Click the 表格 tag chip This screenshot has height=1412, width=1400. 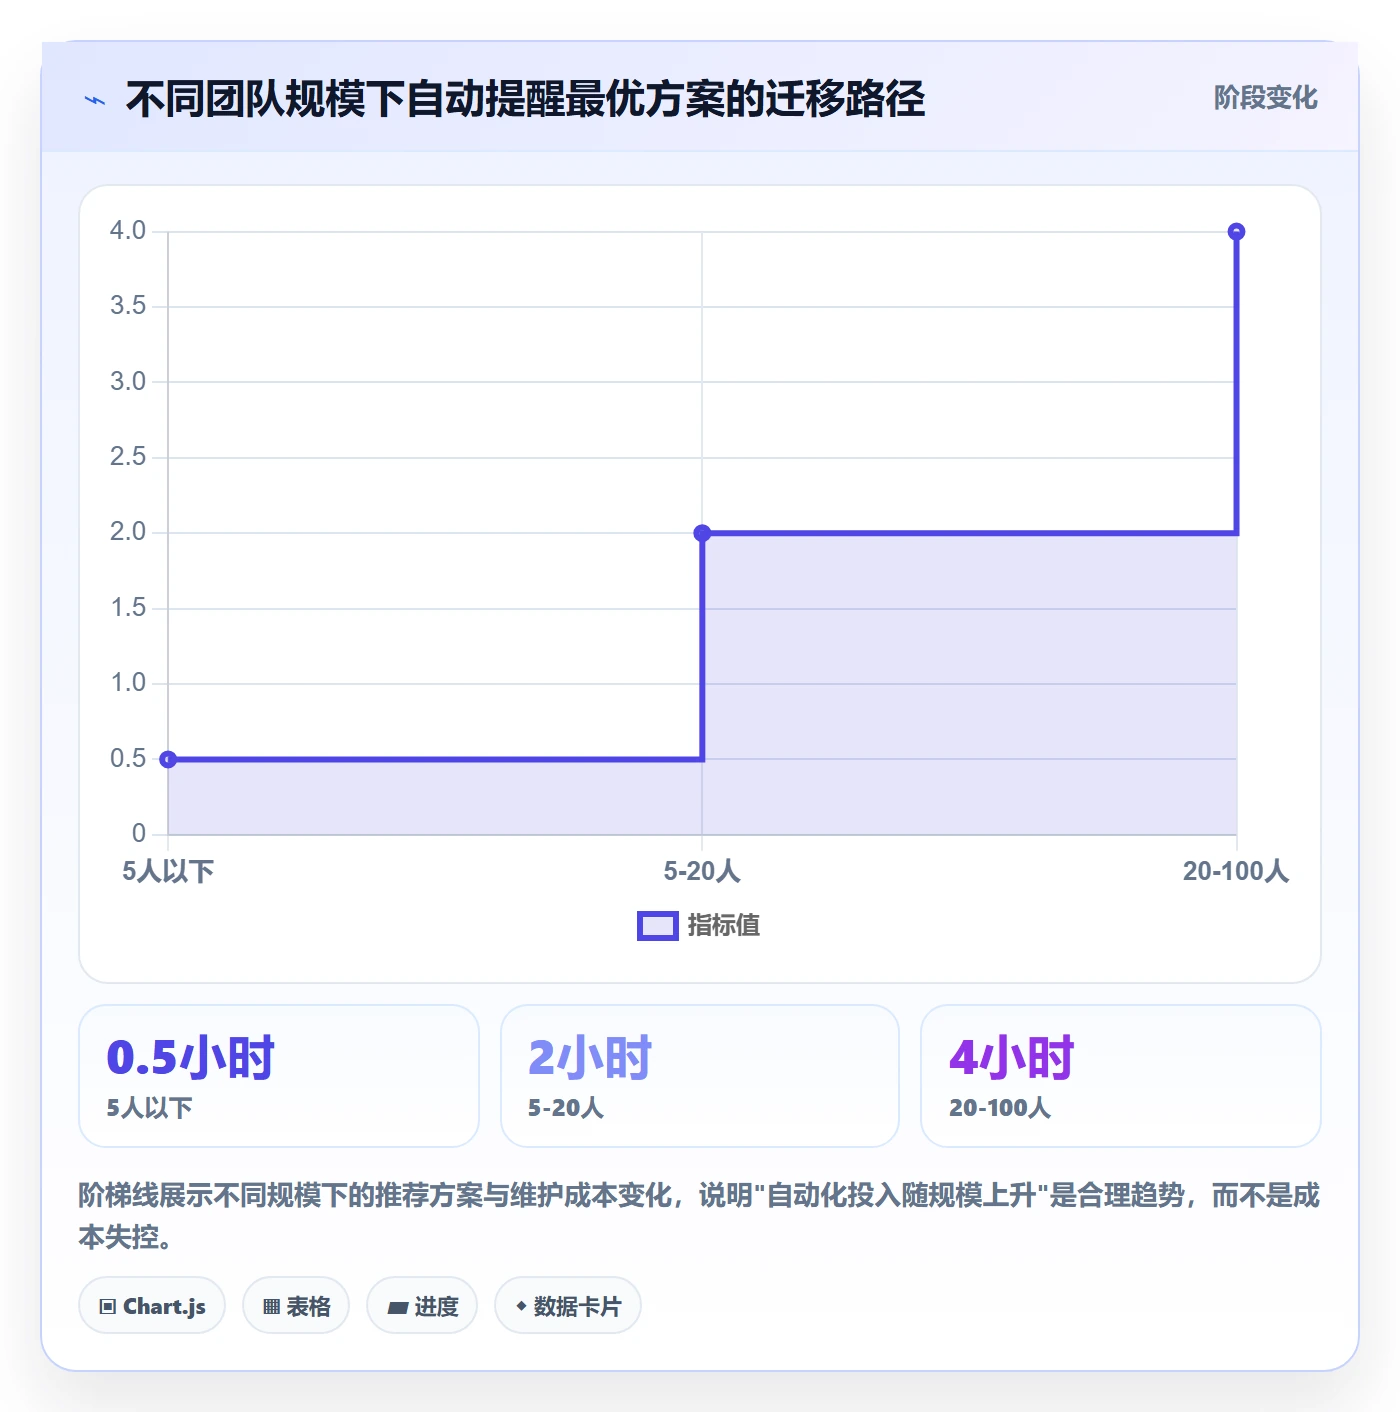pos(296,1305)
